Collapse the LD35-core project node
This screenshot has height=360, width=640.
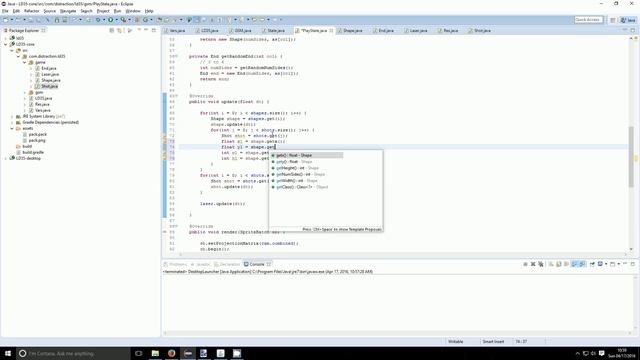coord(6,44)
